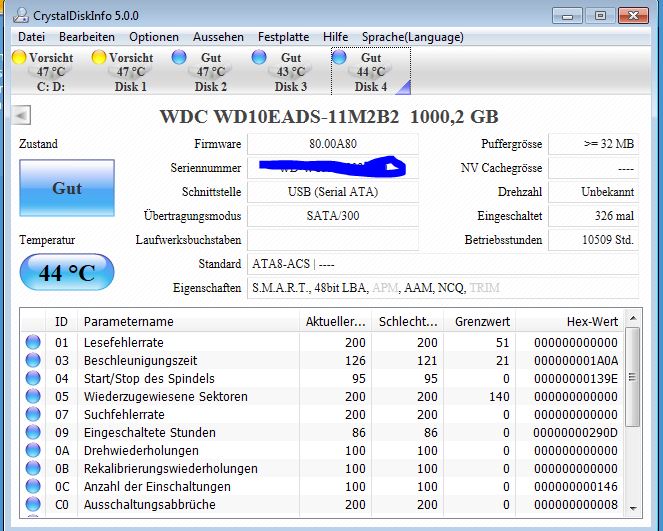Select Disk 4 at 44 °C
The image size is (663, 531).
click(x=371, y=71)
